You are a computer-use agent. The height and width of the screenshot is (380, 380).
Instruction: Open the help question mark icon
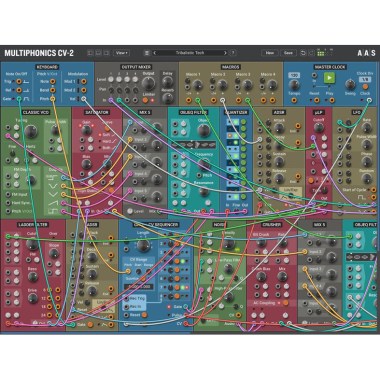coord(233,53)
